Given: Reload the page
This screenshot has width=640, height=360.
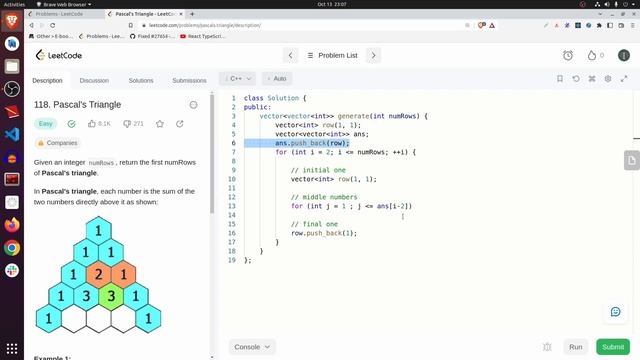Looking at the screenshot, I should click(53, 25).
